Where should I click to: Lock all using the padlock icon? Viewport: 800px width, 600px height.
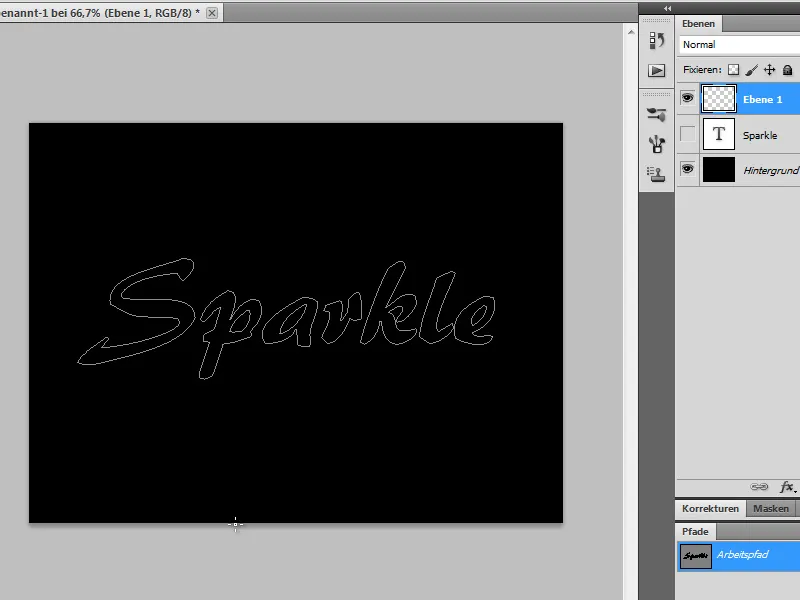pyautogui.click(x=788, y=70)
